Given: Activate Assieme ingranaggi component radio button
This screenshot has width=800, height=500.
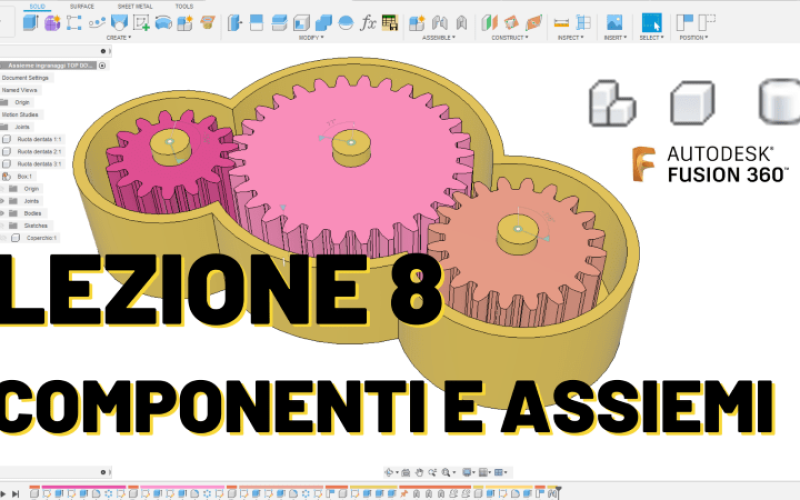Looking at the screenshot, I should point(102,65).
